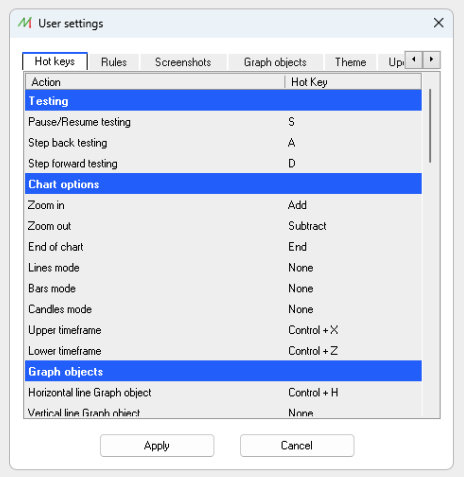464x477 pixels.
Task: Open the Screenshots tab
Action: (183, 62)
